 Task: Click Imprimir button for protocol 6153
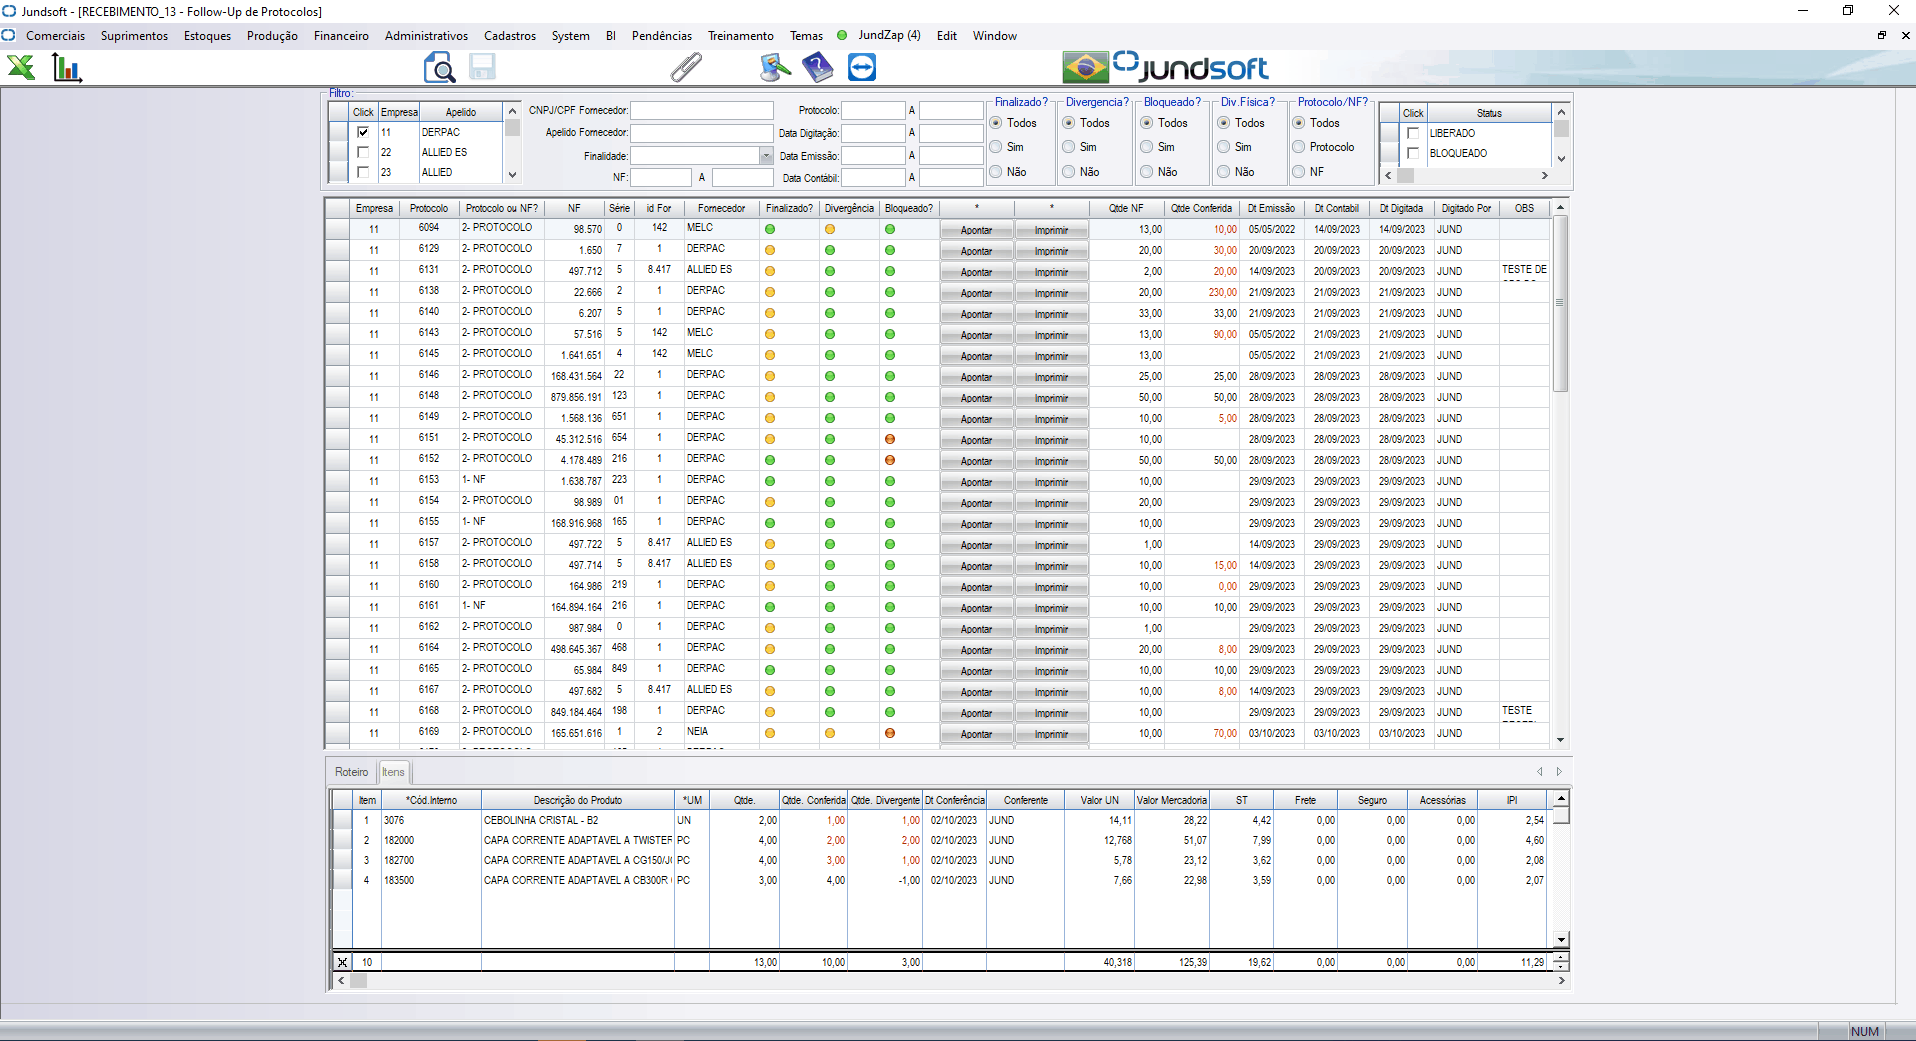[1051, 482]
